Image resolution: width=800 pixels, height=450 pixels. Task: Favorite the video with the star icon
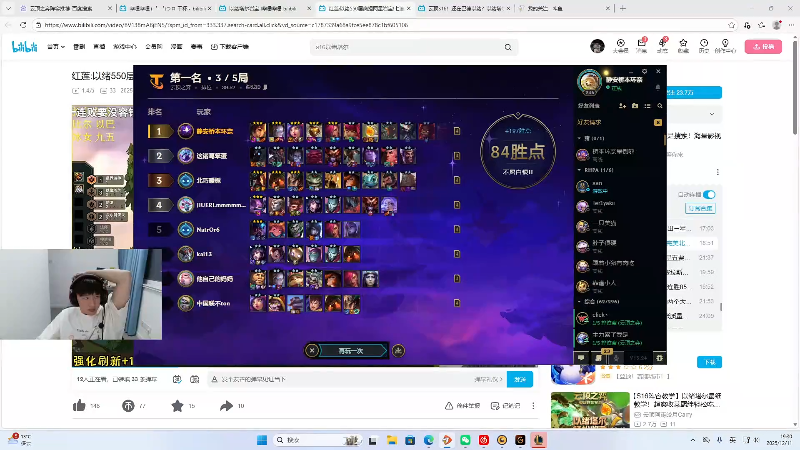pyautogui.click(x=177, y=406)
